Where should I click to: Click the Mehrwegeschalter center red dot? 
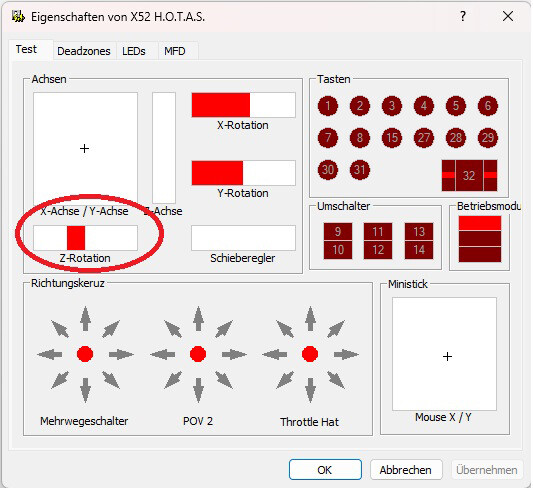[x=85, y=354]
